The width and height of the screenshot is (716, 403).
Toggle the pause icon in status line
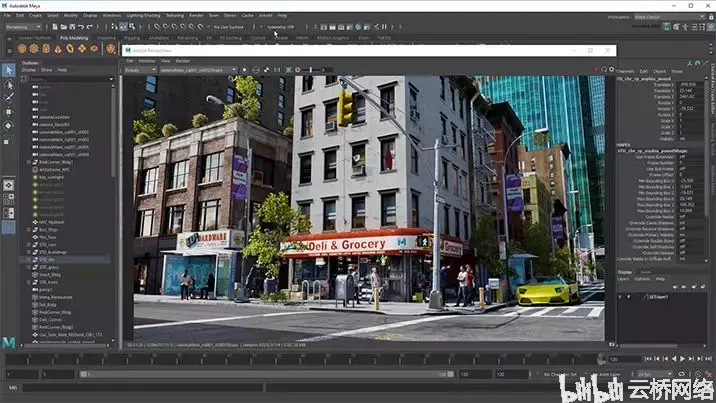(x=384, y=27)
